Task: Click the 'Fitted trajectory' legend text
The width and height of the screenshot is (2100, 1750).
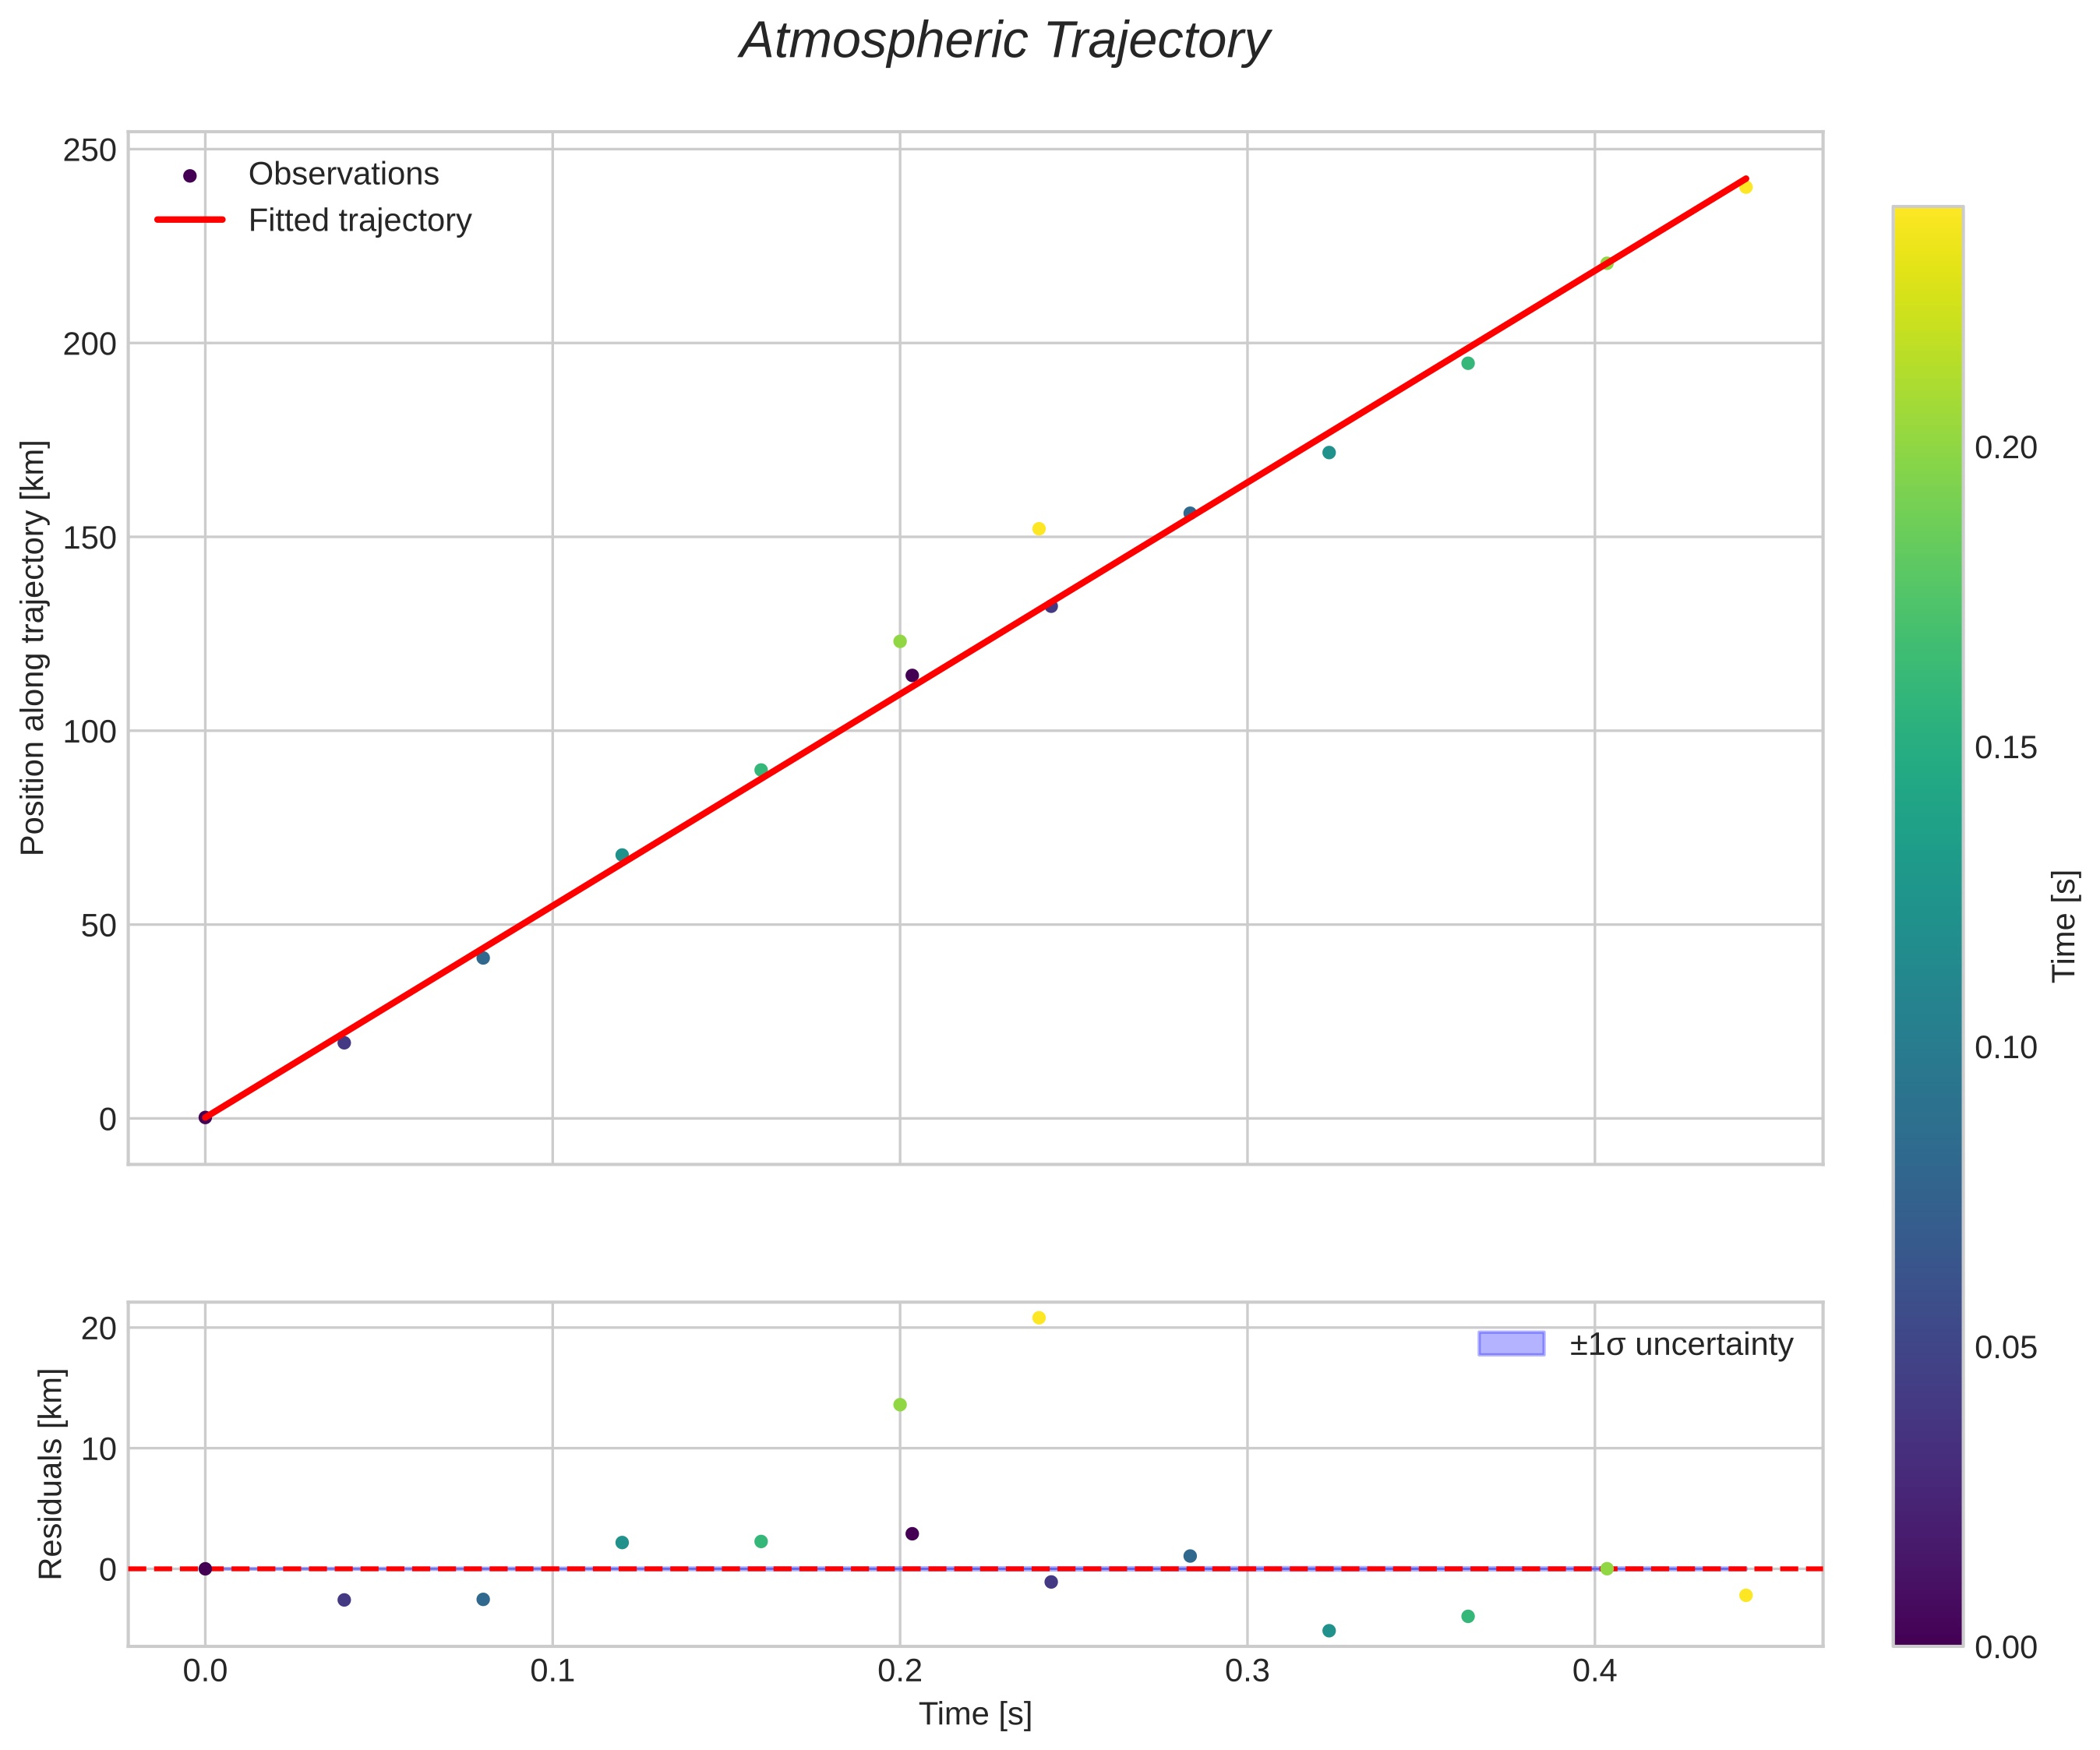Action: click(x=360, y=220)
